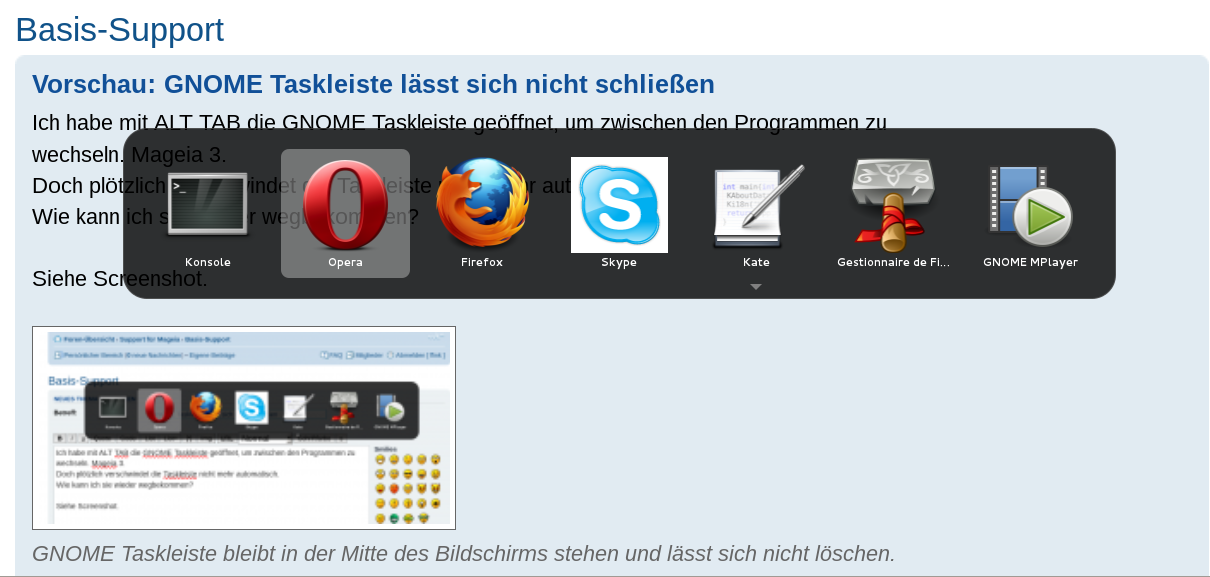1210x577 pixels.
Task: Switch to GNOME MPlayer icon
Action: pyautogui.click(x=1030, y=205)
